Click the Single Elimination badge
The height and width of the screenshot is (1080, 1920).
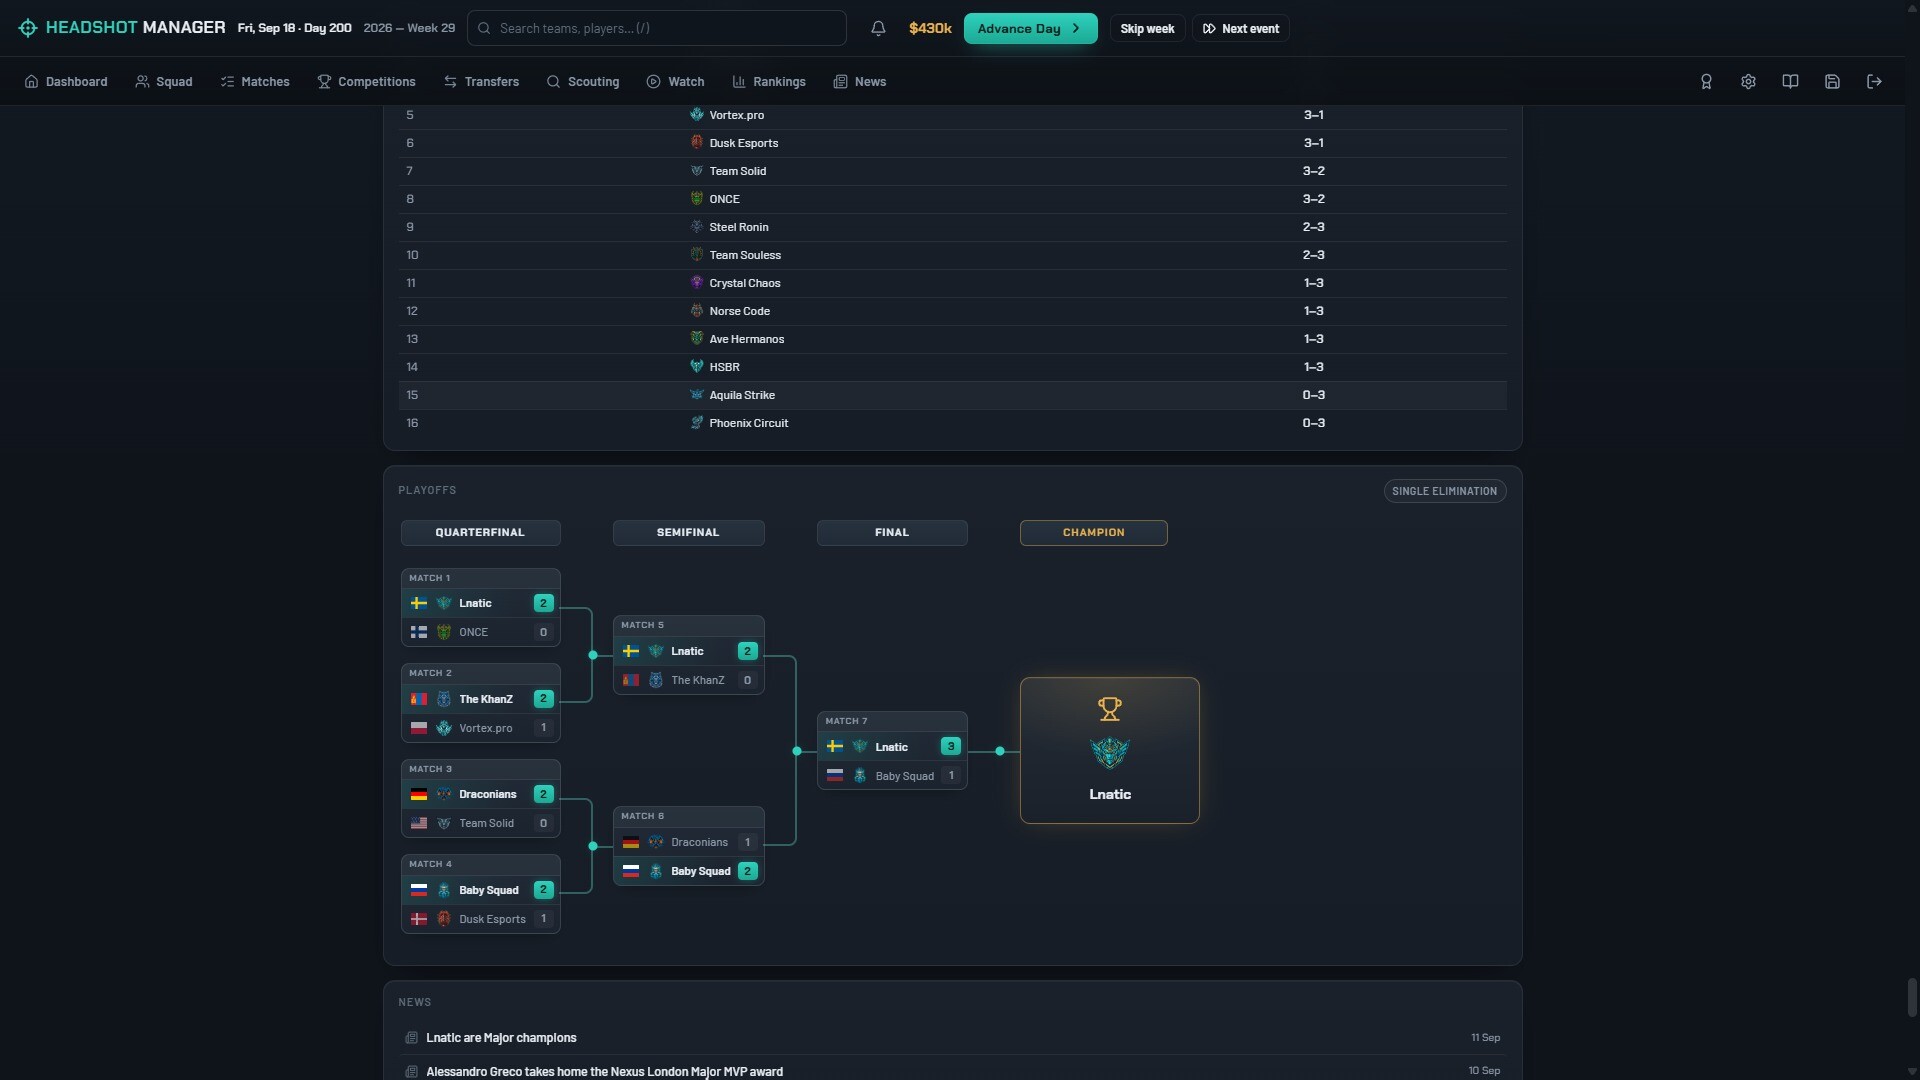1444,491
